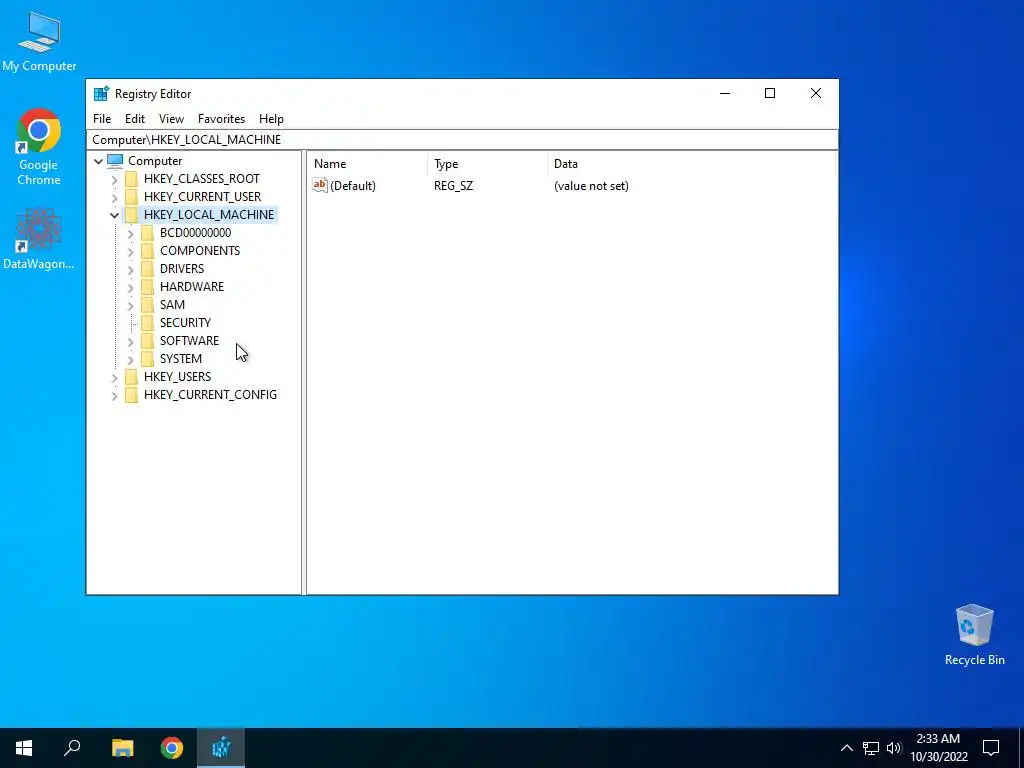1024x768 pixels.
Task: Click the Data column header
Action: click(x=692, y=164)
